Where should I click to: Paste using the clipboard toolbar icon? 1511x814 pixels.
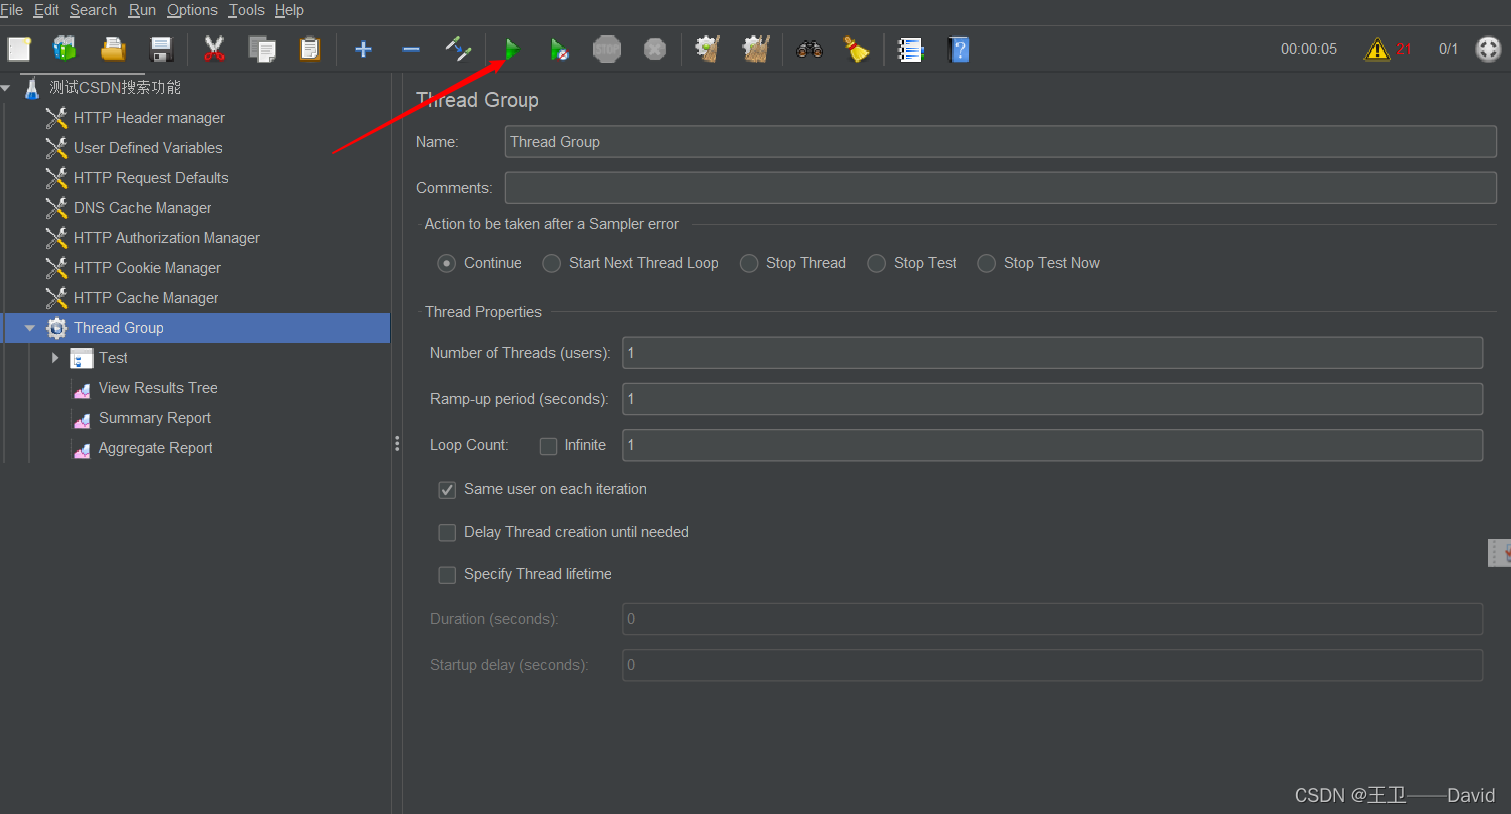(310, 49)
